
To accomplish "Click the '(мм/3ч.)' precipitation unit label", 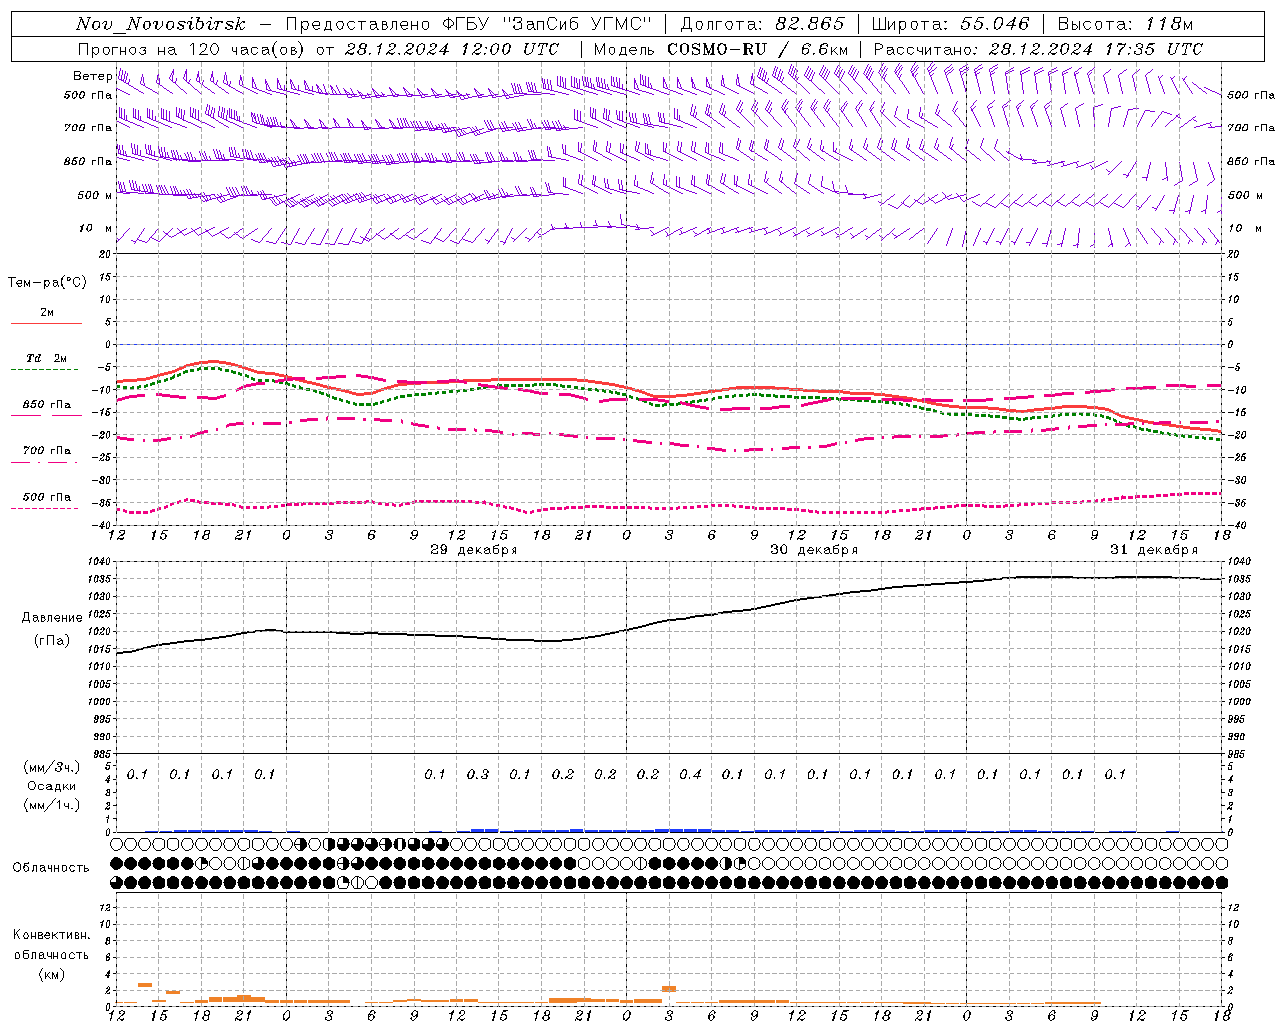I will (x=51, y=767).
